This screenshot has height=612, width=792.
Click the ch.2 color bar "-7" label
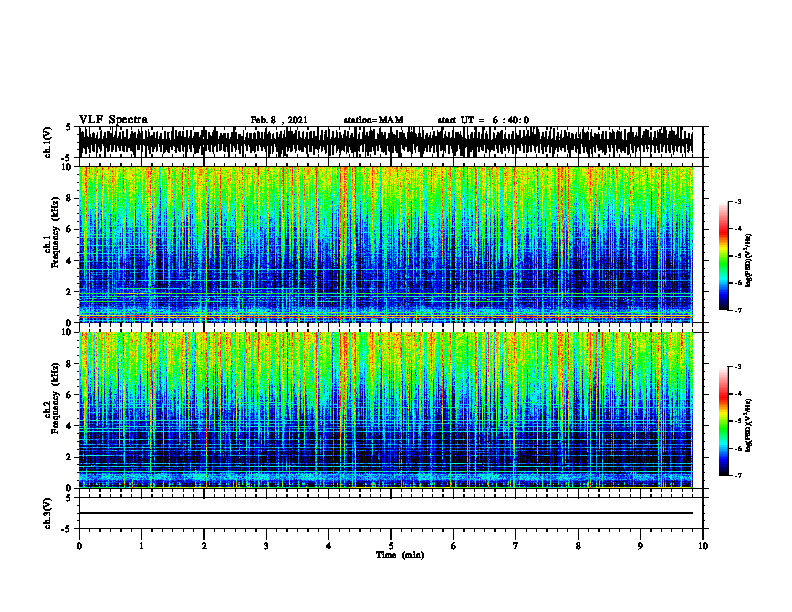point(737,475)
